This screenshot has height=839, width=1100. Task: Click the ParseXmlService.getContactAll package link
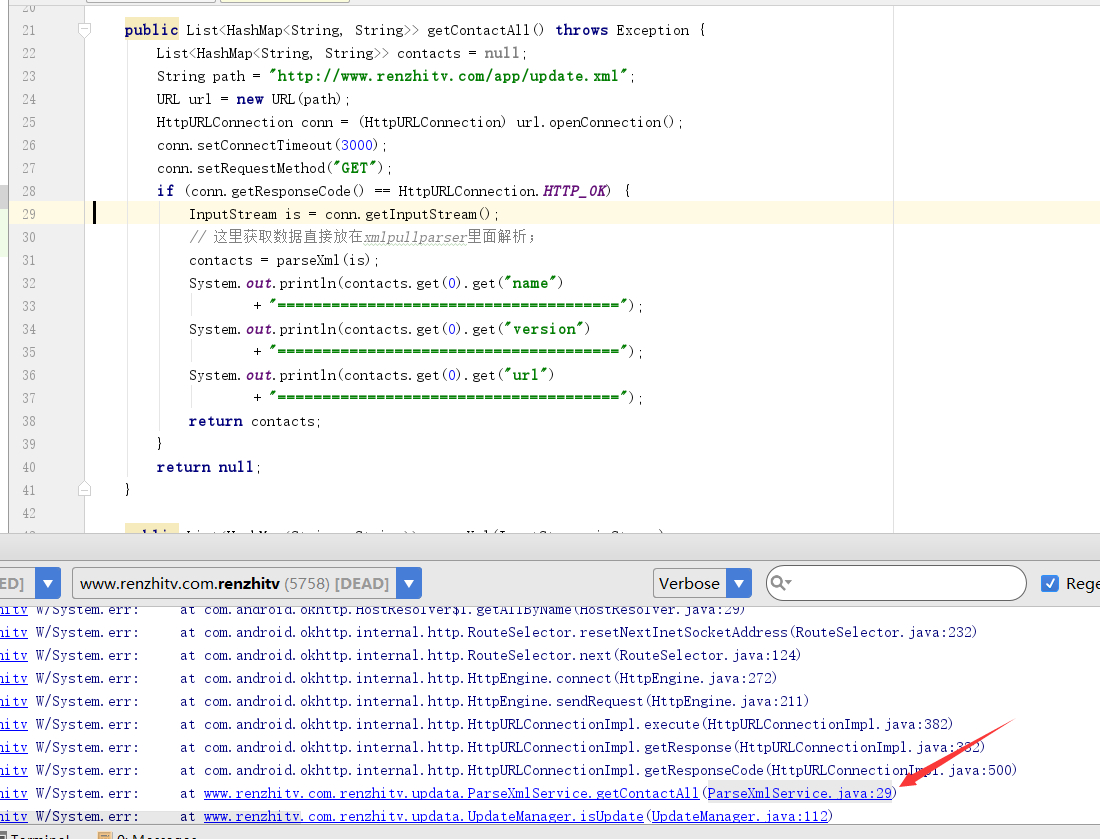[x=451, y=794]
